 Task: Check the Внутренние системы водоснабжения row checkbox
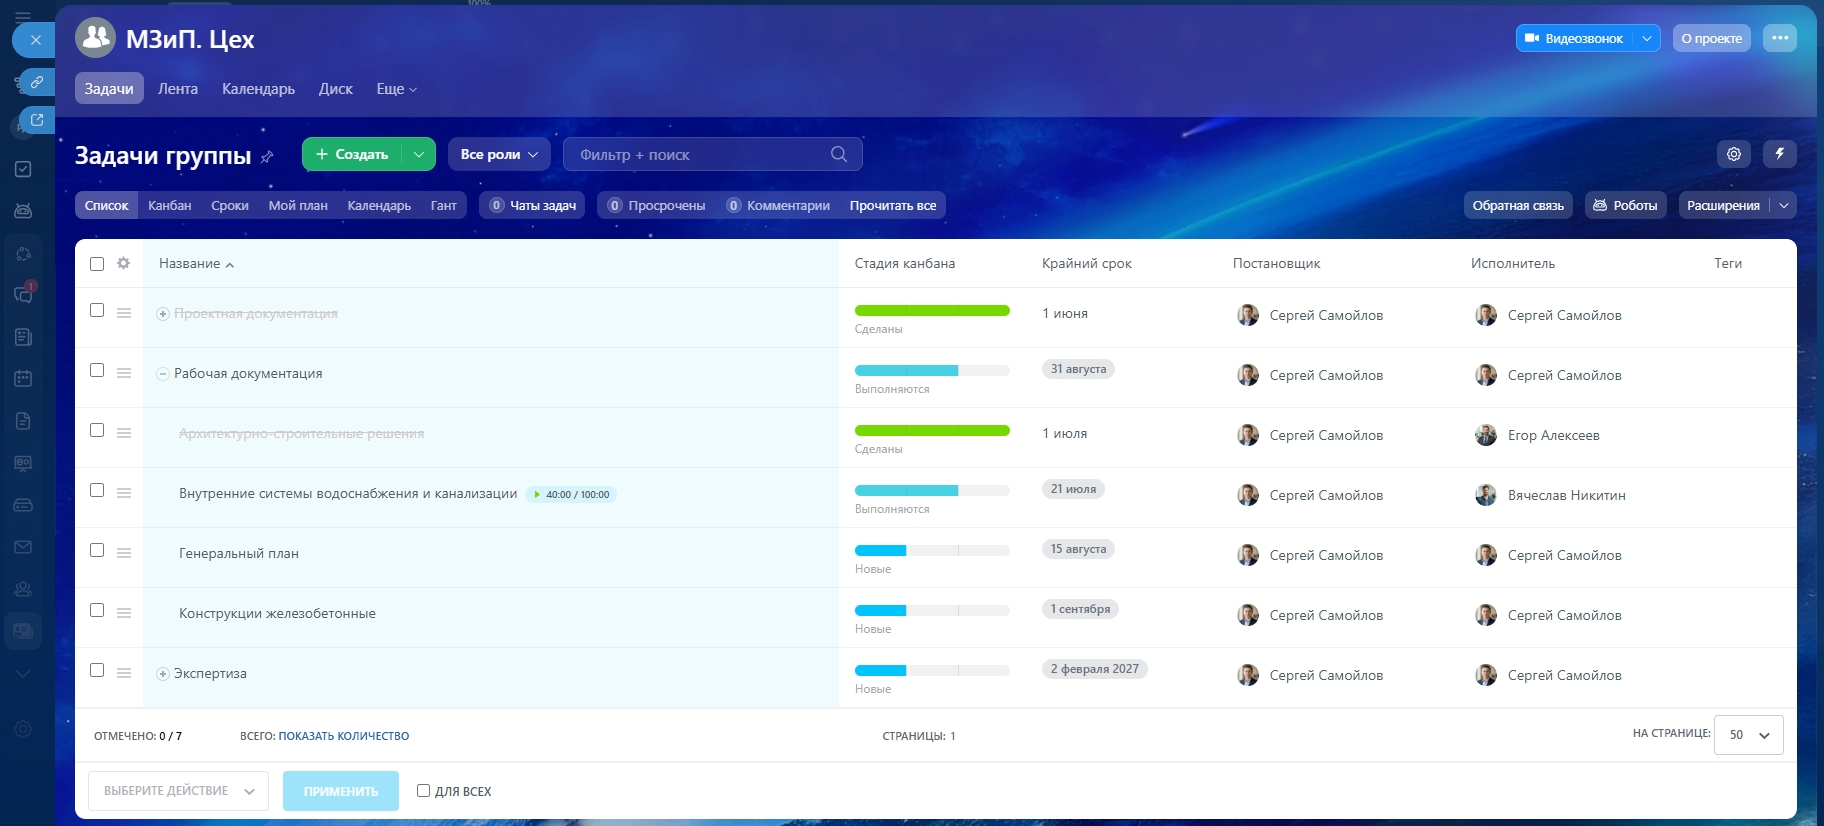point(97,490)
